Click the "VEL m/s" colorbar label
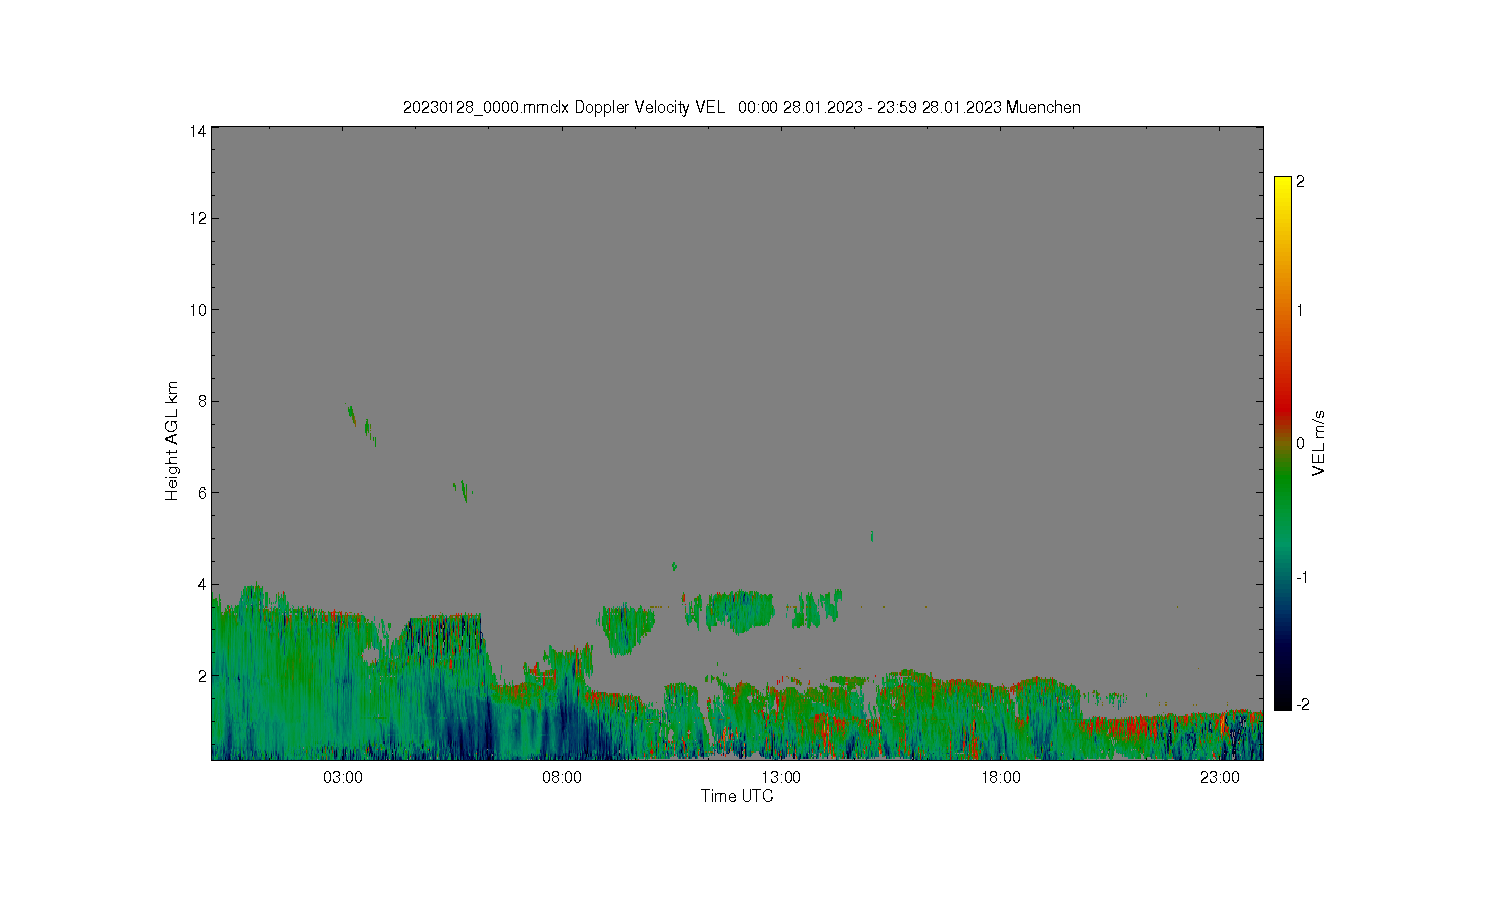 (x=1319, y=443)
